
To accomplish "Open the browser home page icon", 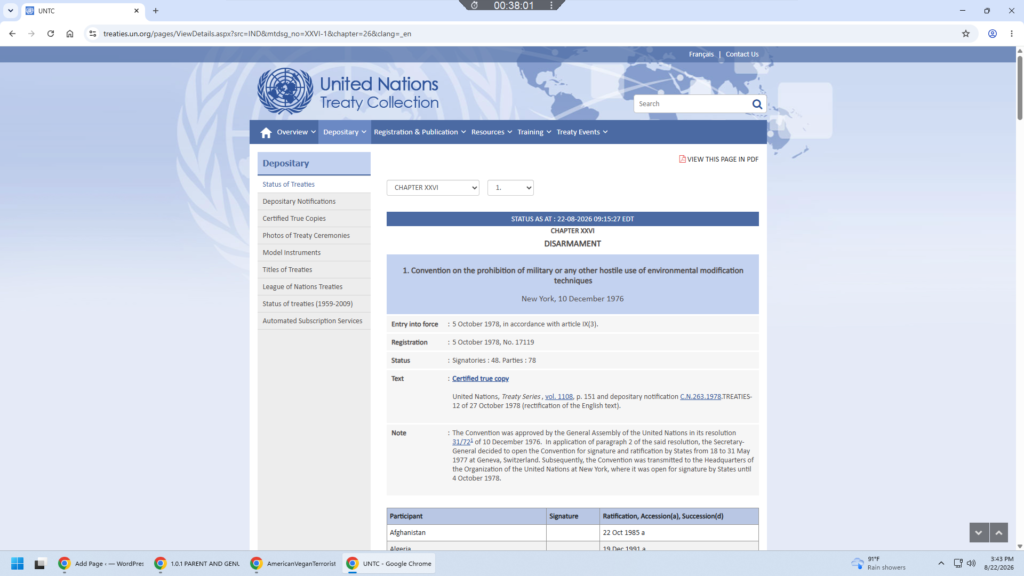I will (x=70, y=33).
